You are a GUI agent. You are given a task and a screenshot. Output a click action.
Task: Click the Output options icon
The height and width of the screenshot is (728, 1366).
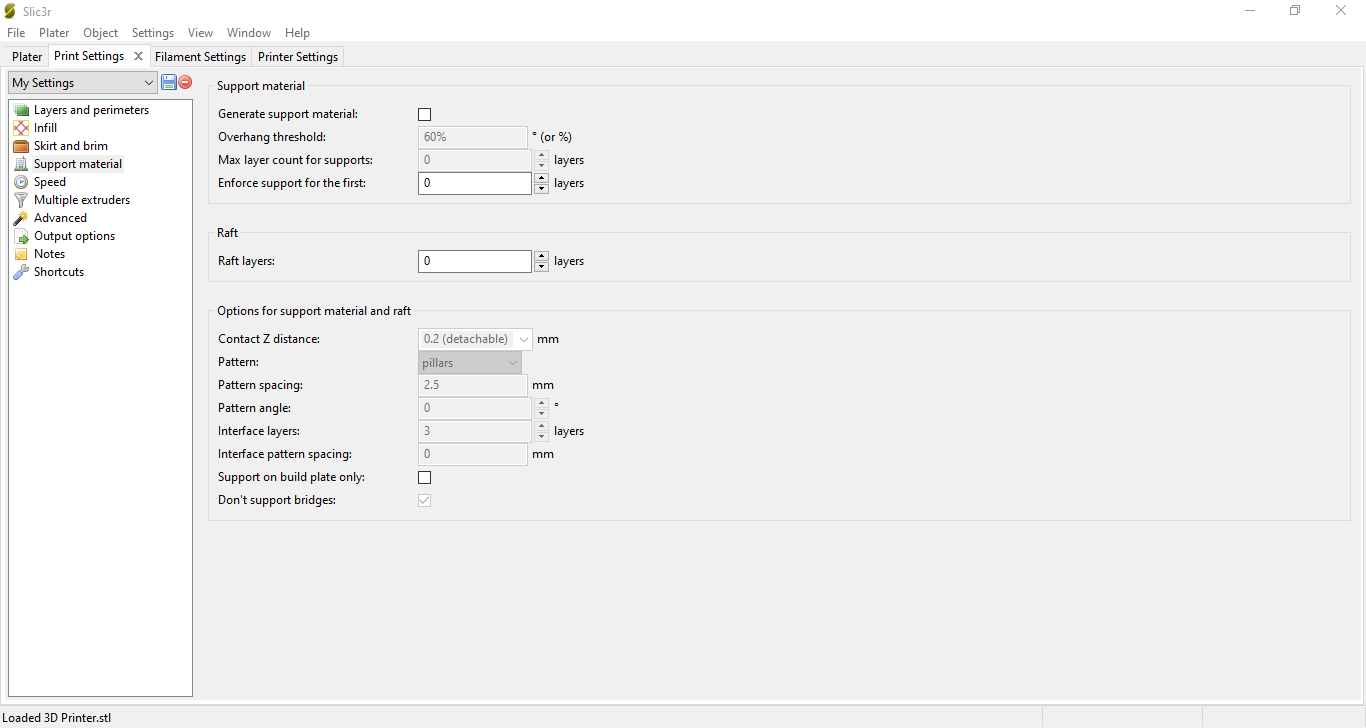[x=21, y=236]
